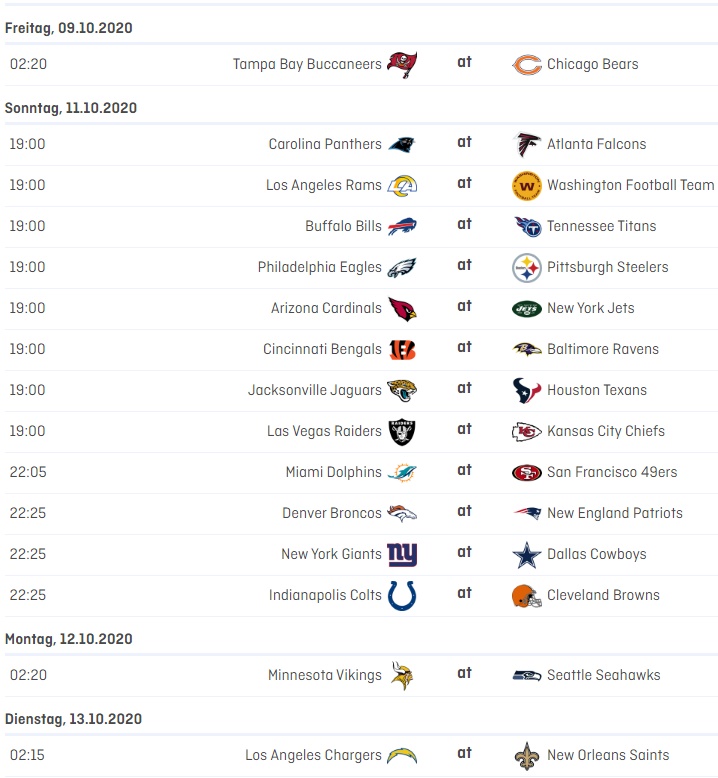Click the Tampa Bay Buccaneers logo
This screenshot has width=718, height=778.
pyautogui.click(x=402, y=64)
